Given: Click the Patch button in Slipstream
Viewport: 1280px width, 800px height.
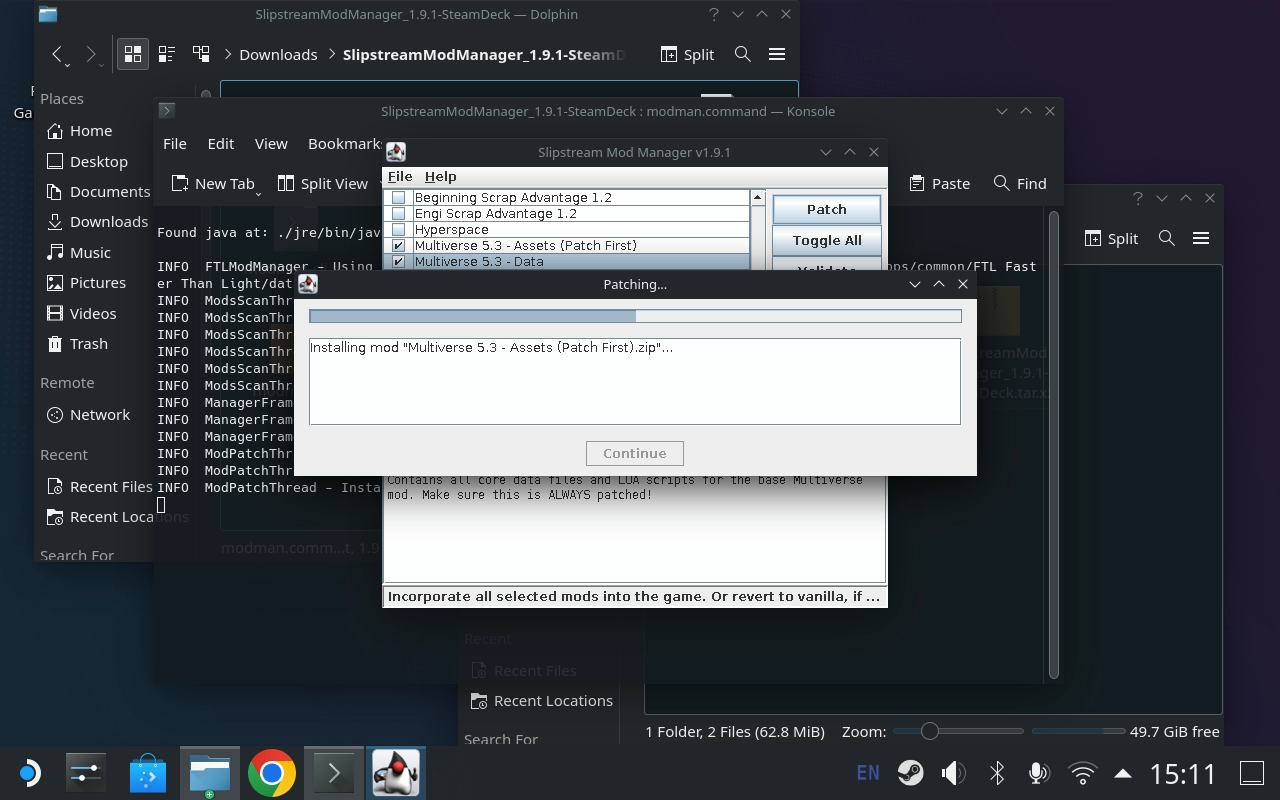Looking at the screenshot, I should coord(826,209).
